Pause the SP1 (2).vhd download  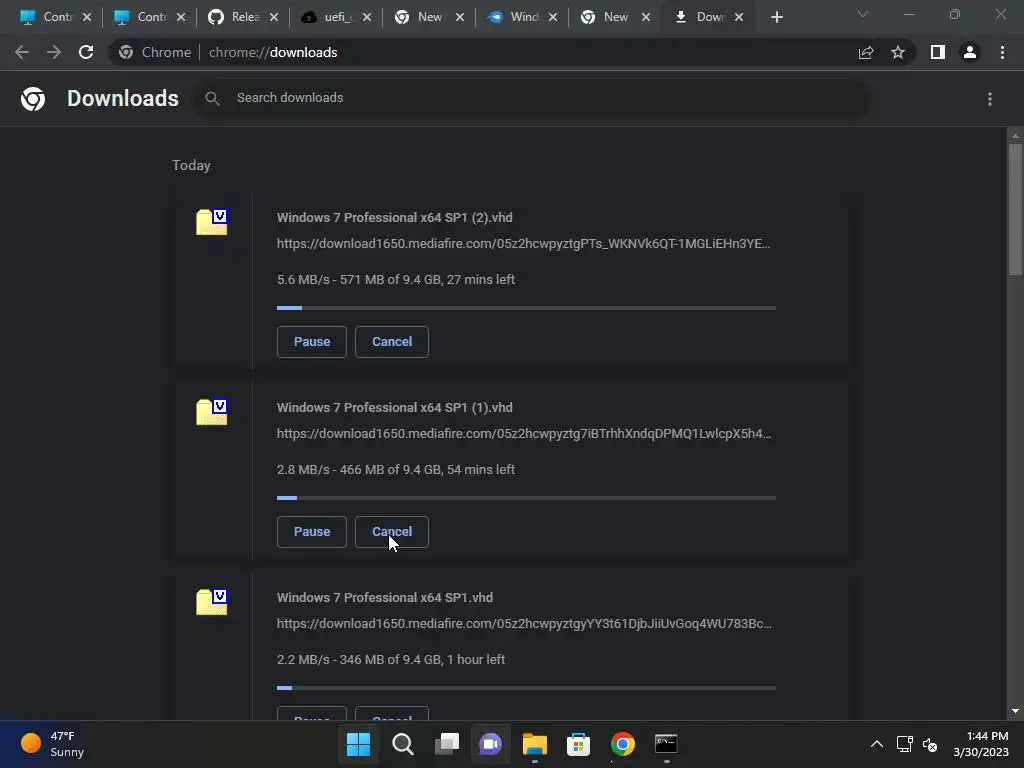312,342
